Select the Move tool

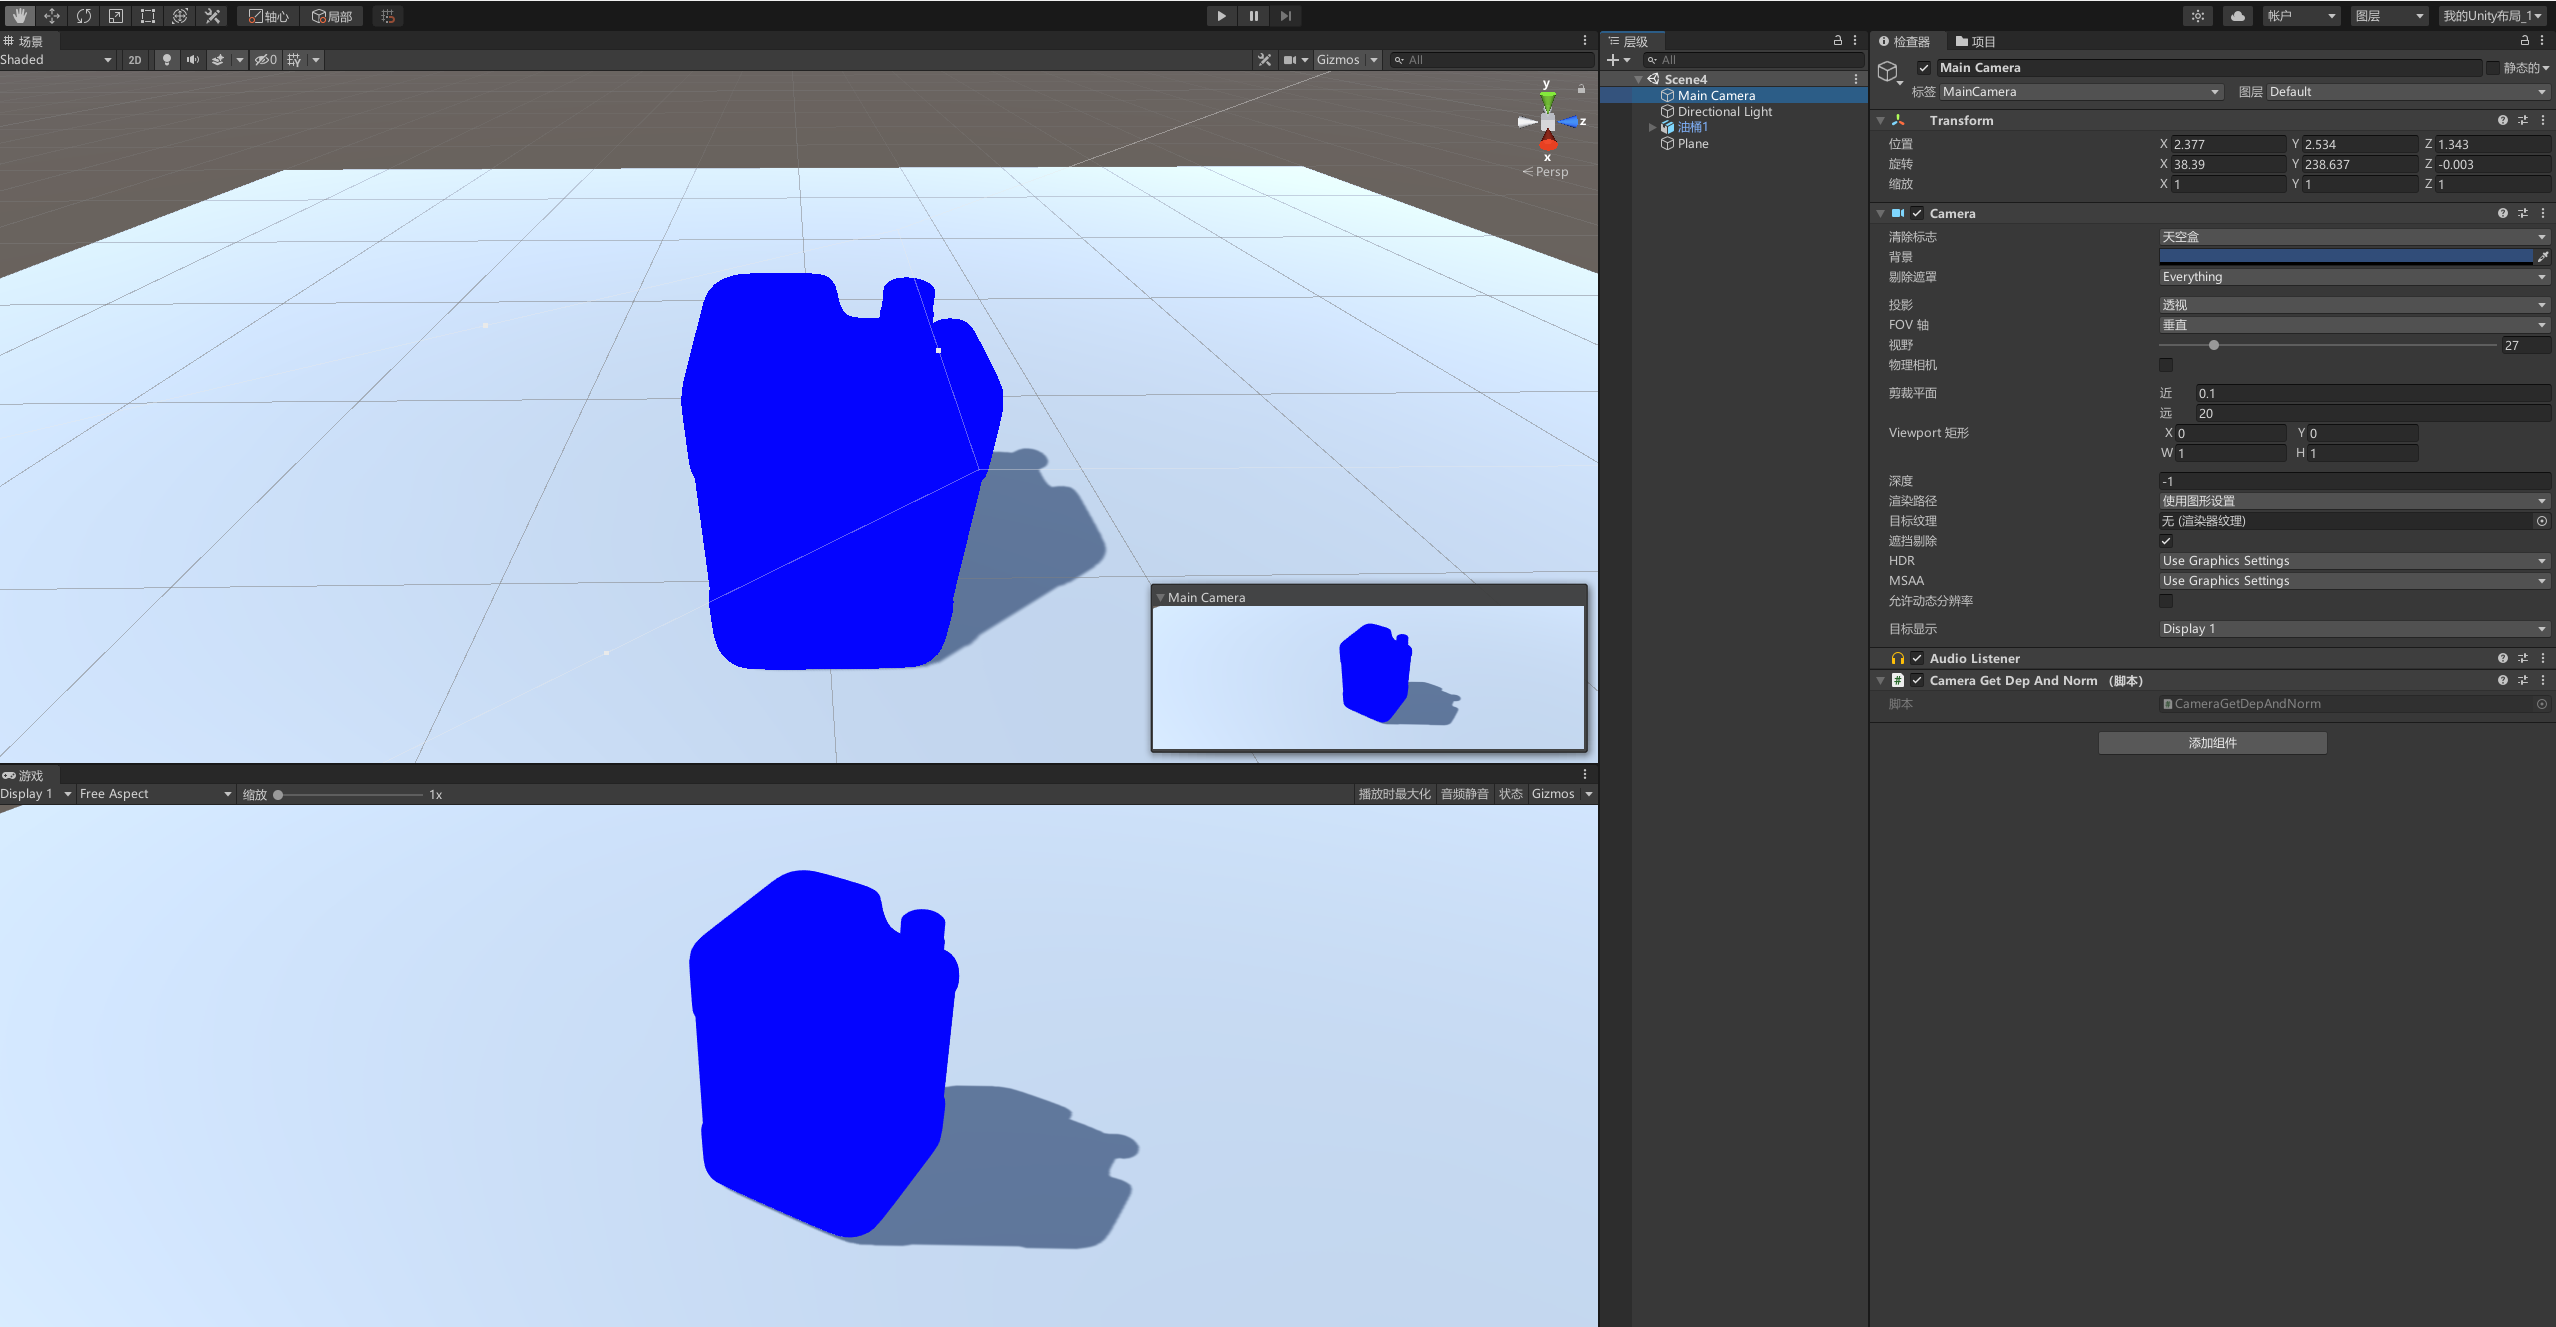click(x=52, y=16)
